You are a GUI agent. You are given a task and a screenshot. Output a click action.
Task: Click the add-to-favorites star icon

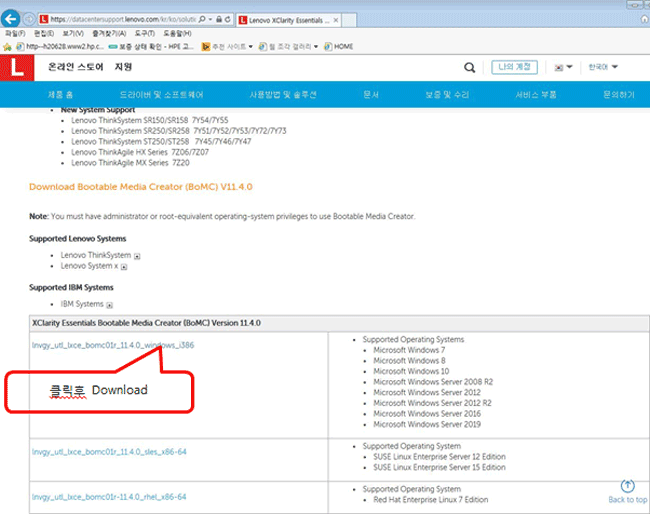7,47
